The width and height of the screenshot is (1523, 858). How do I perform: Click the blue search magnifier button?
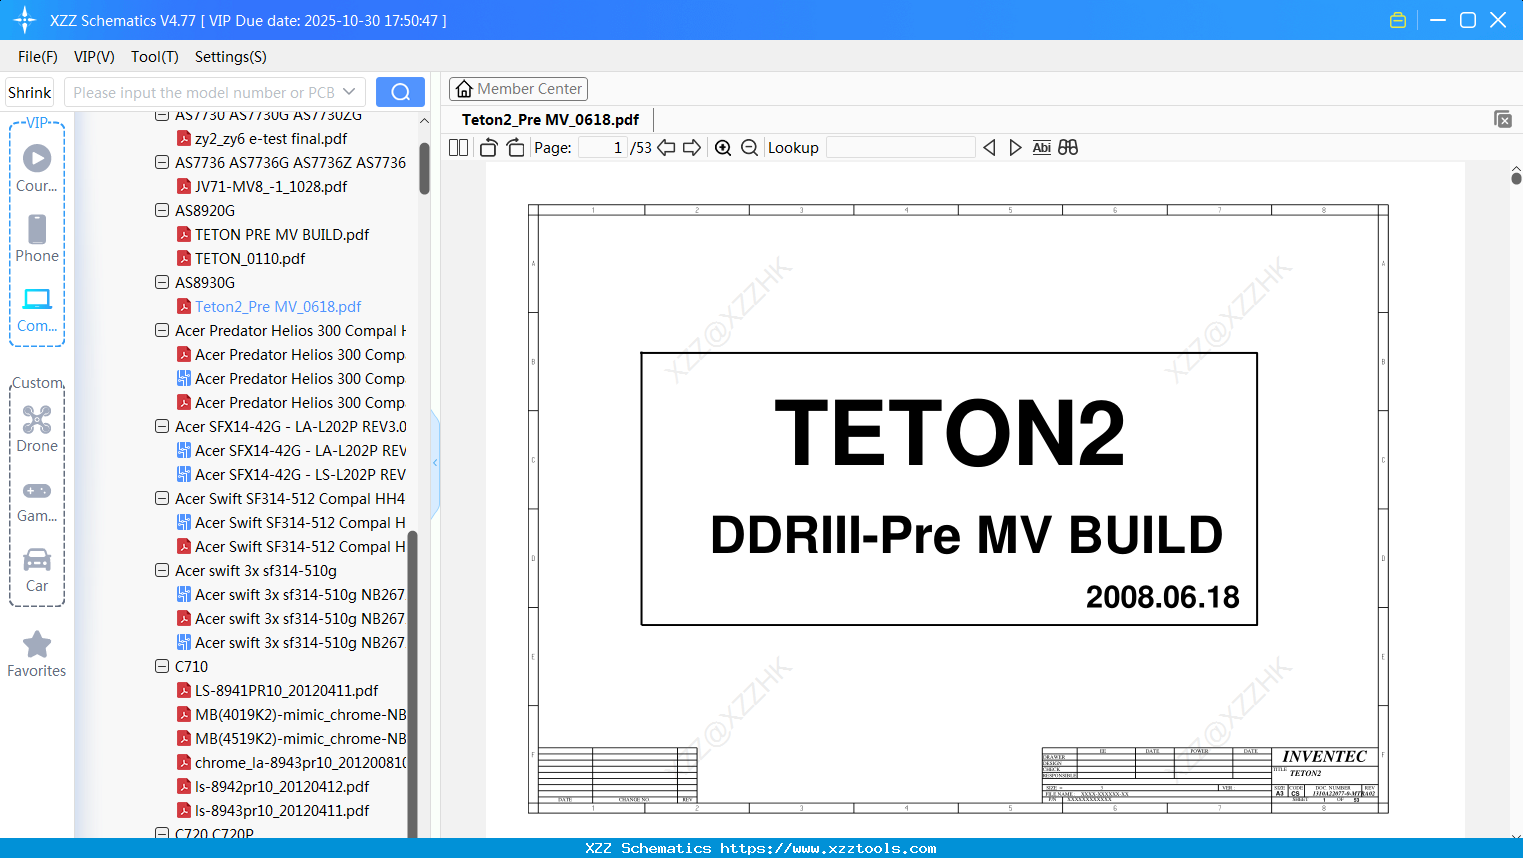(400, 92)
